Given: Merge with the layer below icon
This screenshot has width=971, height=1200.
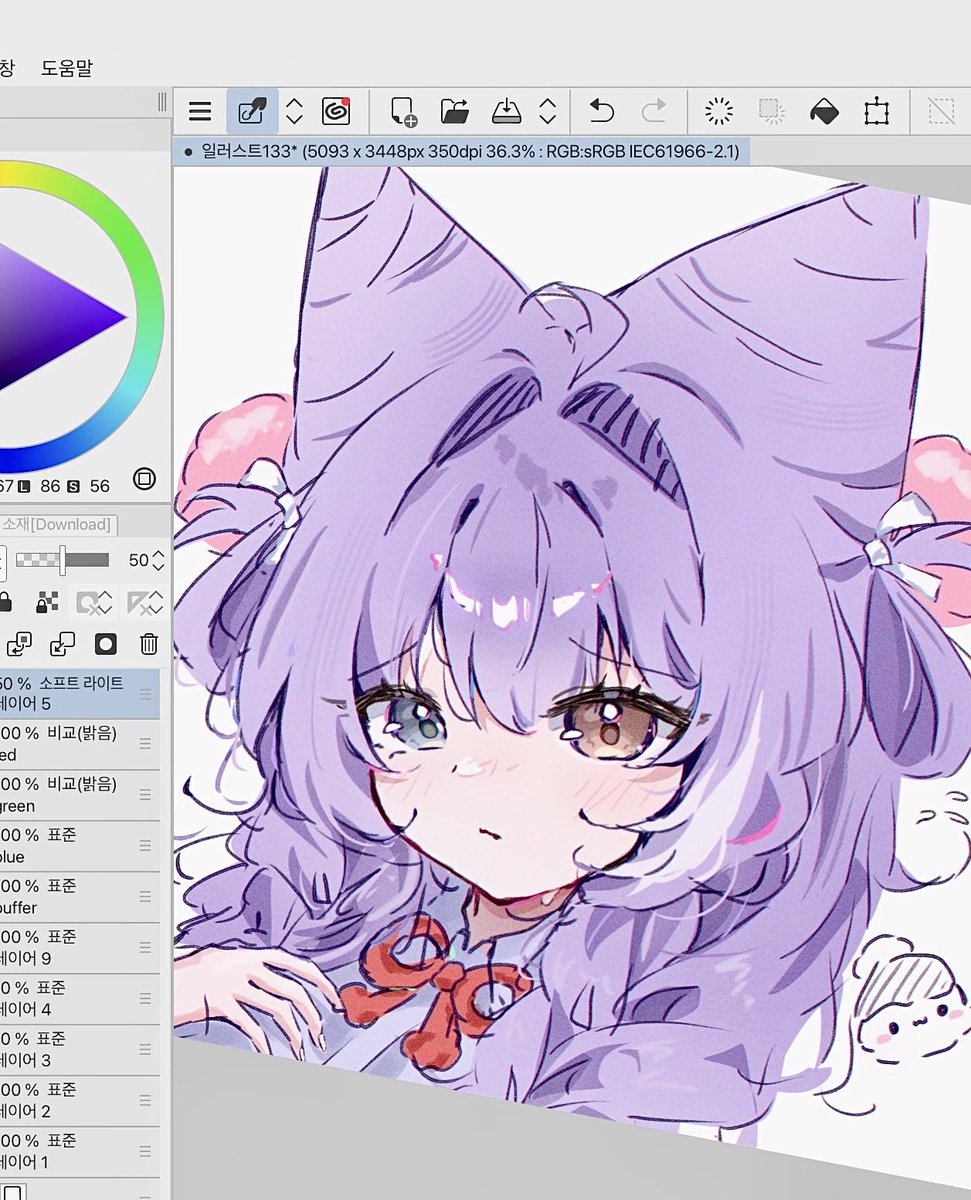Looking at the screenshot, I should coord(62,644).
